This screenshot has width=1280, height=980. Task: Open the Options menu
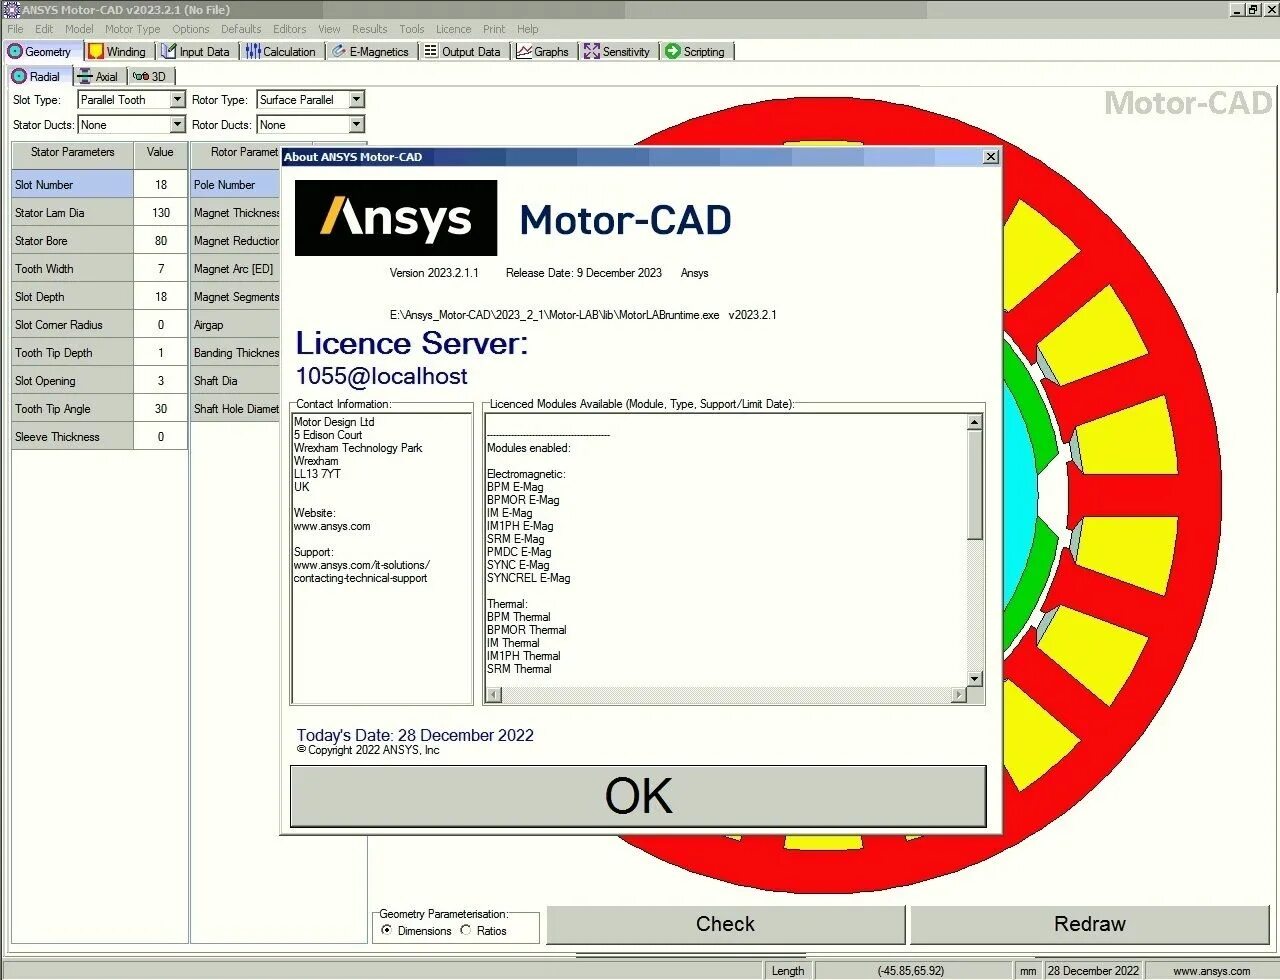click(x=191, y=29)
